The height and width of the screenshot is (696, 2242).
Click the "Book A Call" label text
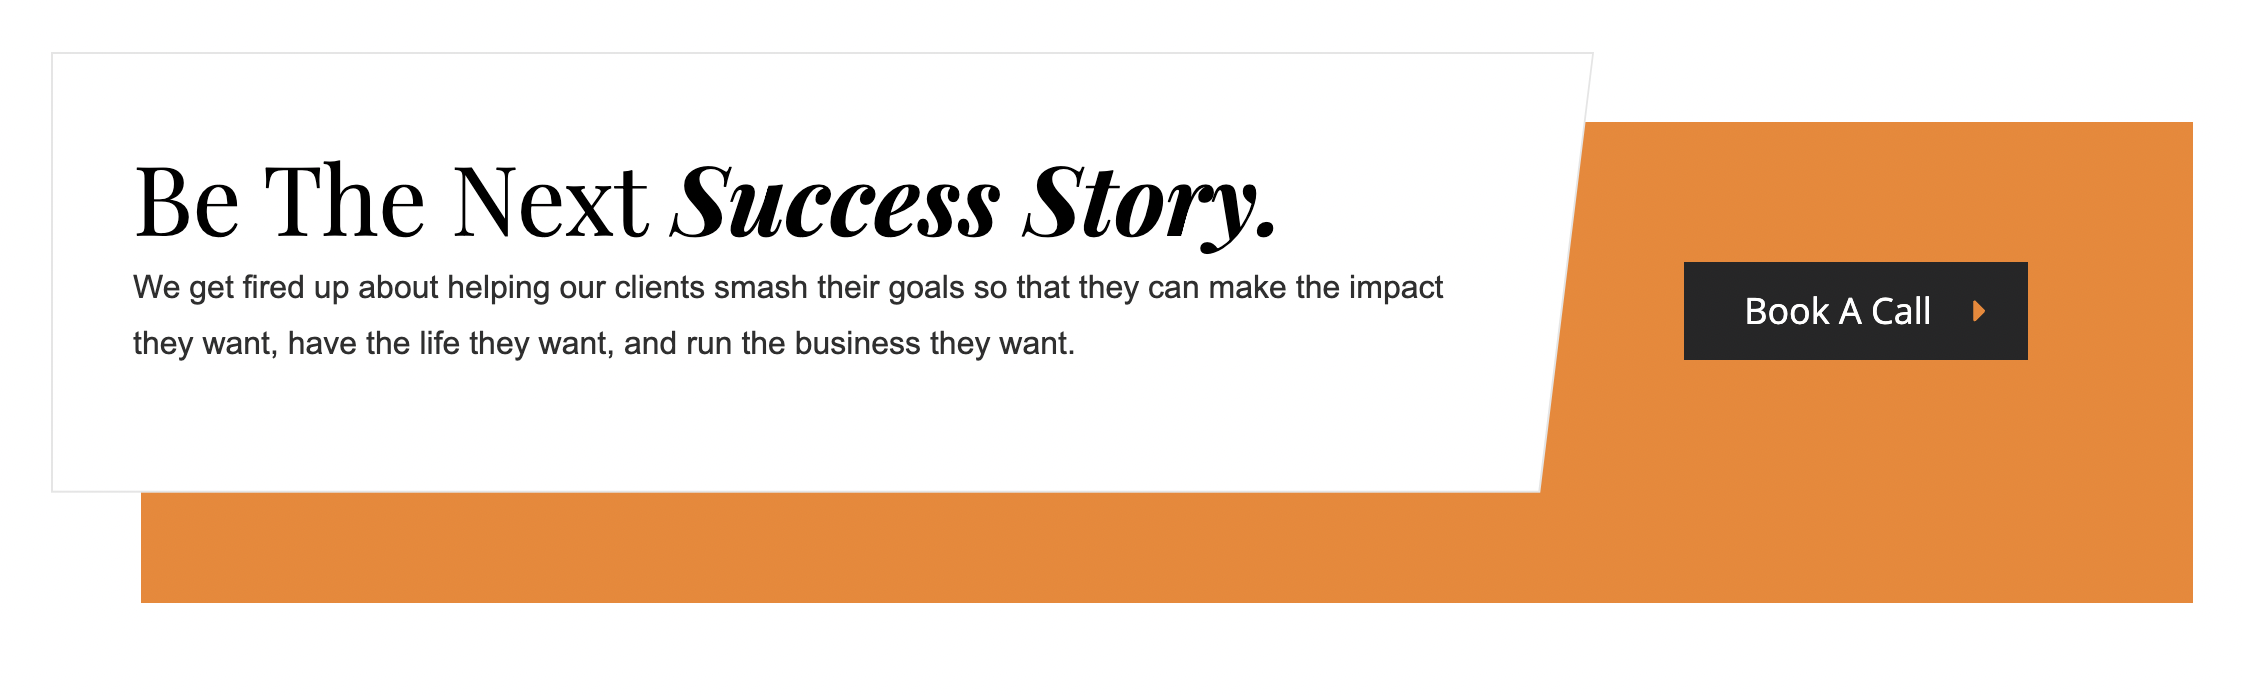tap(1837, 311)
